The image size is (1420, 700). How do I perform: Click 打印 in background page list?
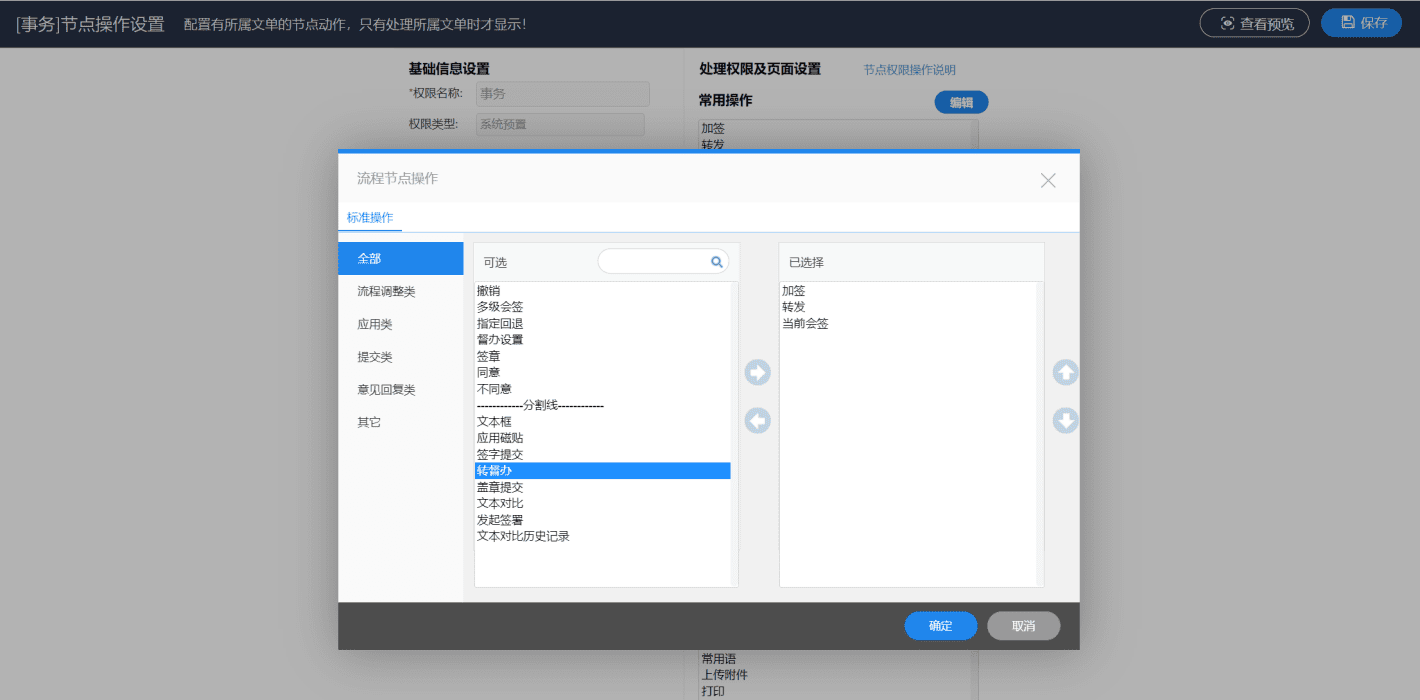pyautogui.click(x=713, y=691)
